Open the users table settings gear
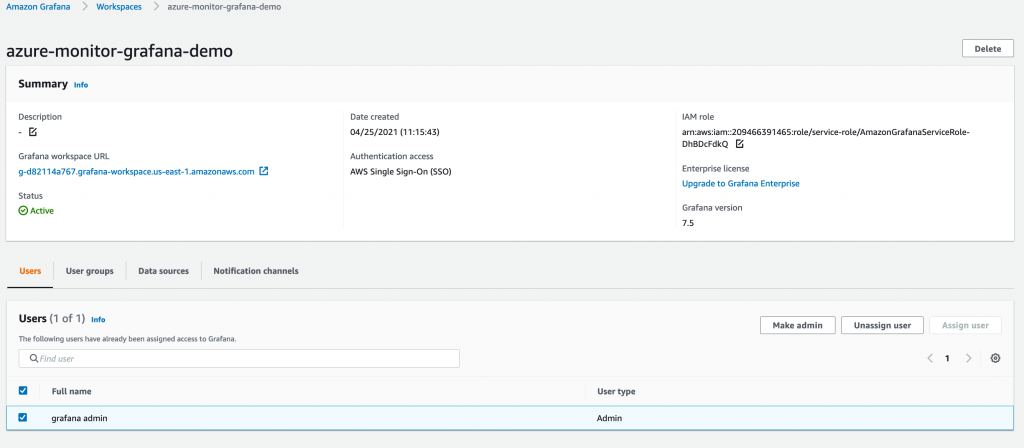Screen dimensions: 1024x448 coord(995,358)
